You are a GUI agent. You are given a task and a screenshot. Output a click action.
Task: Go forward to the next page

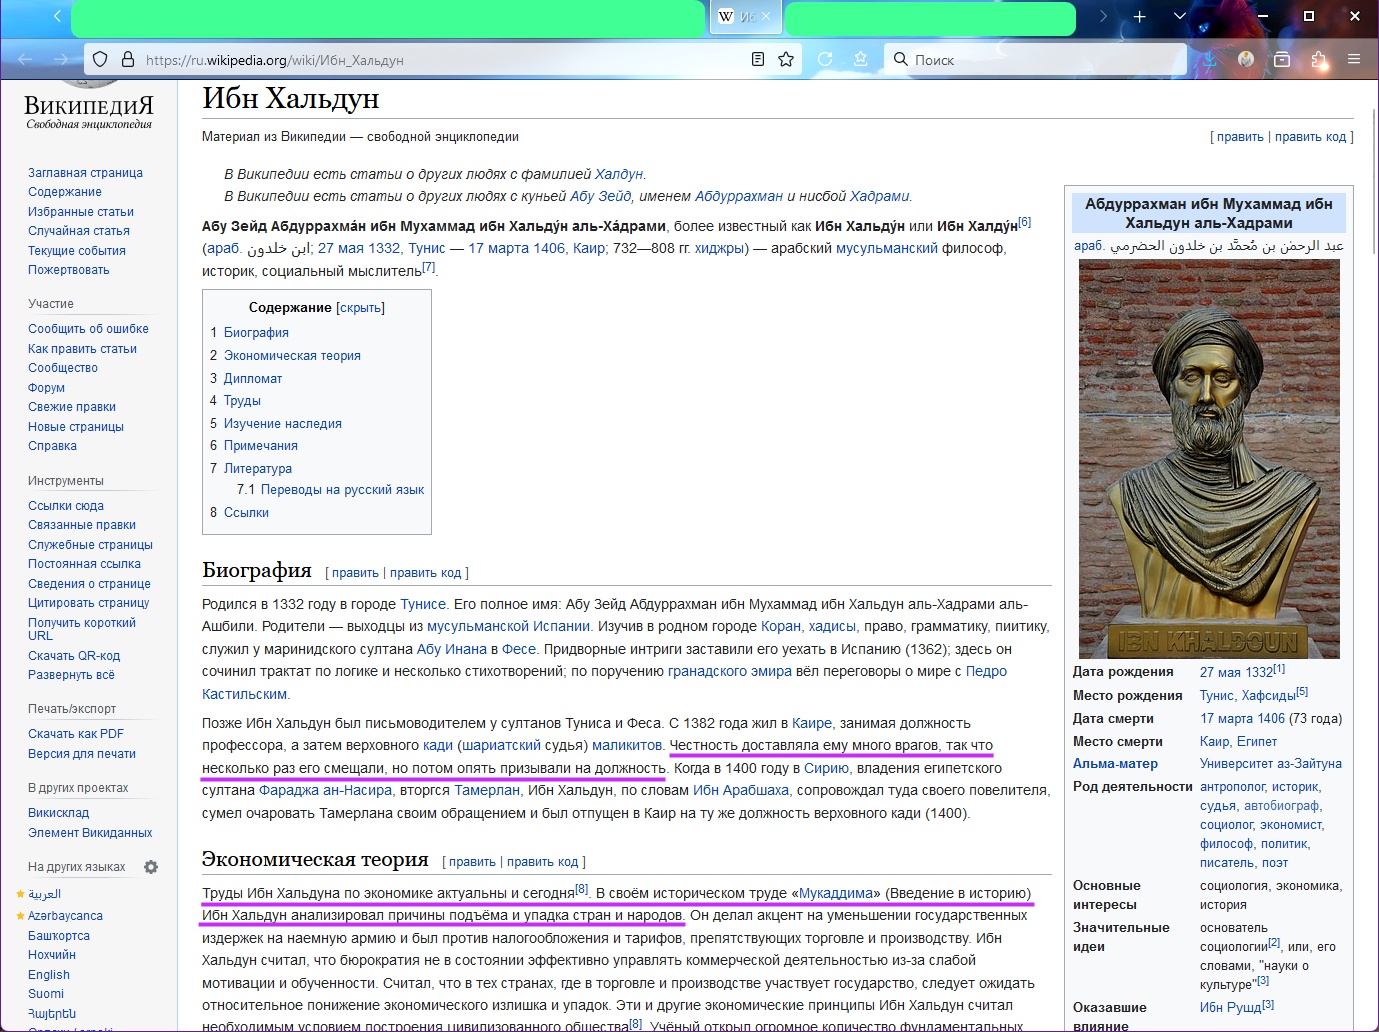point(61,60)
